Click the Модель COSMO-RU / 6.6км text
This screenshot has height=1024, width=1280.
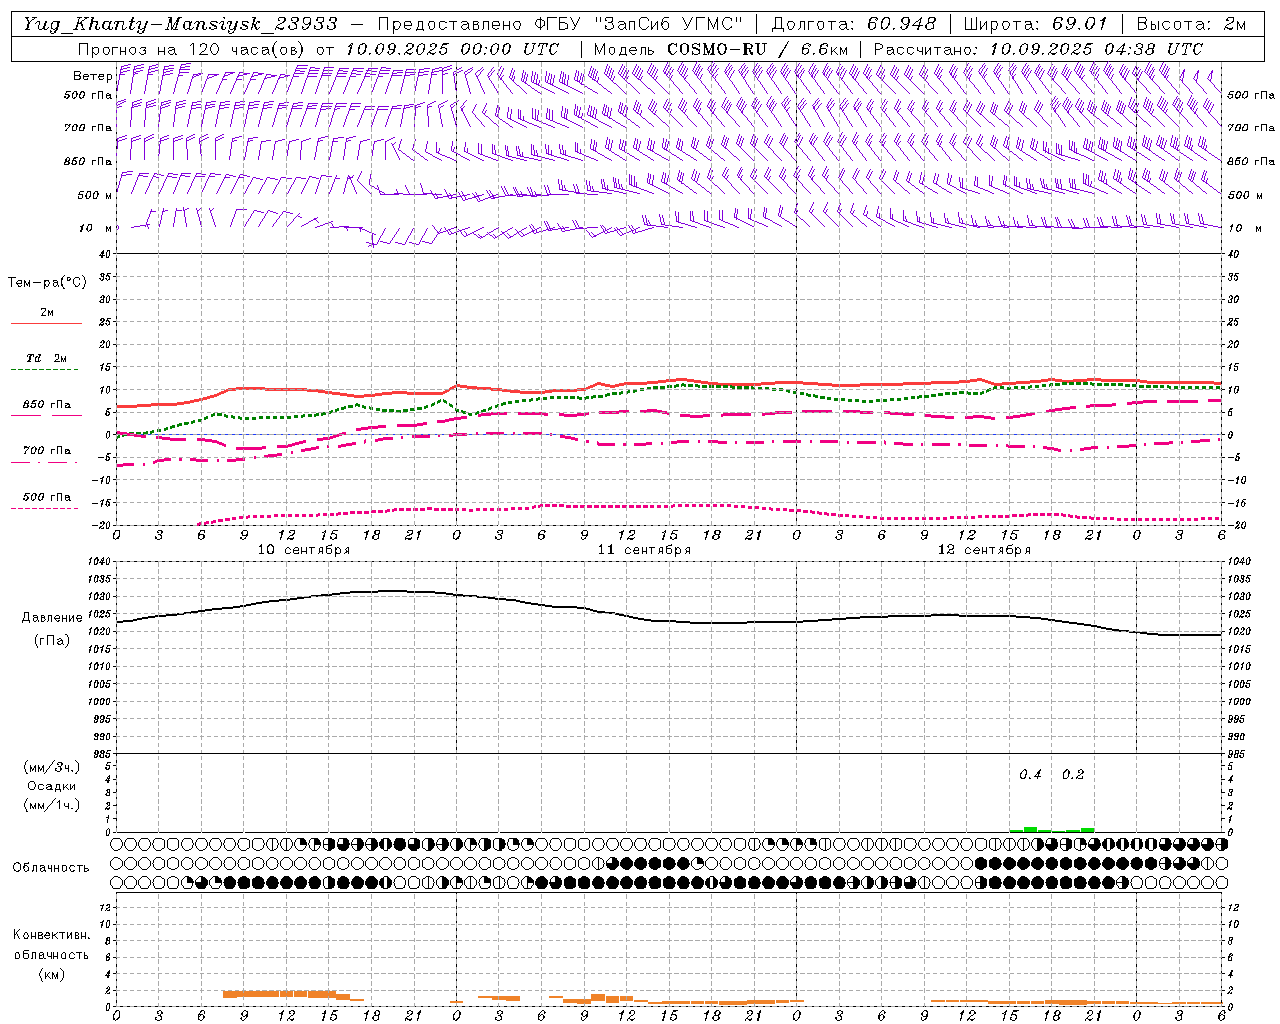click(720, 48)
